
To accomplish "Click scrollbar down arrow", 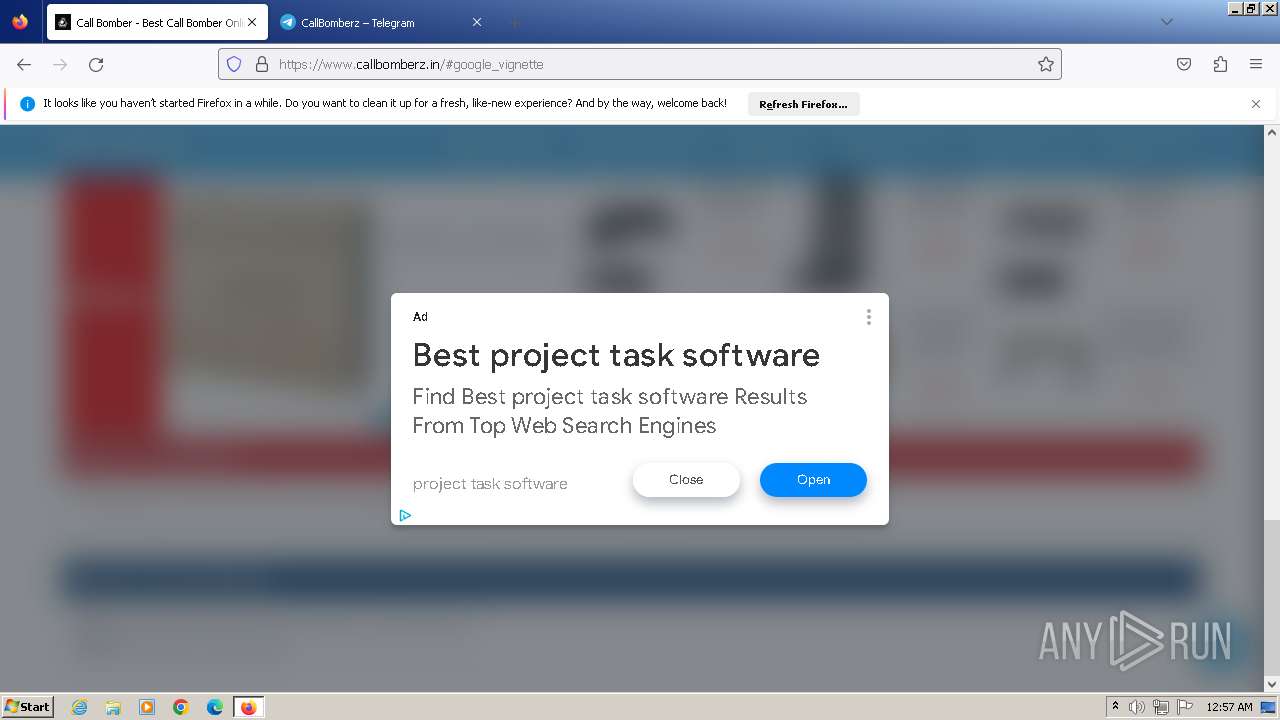I will point(1272,685).
